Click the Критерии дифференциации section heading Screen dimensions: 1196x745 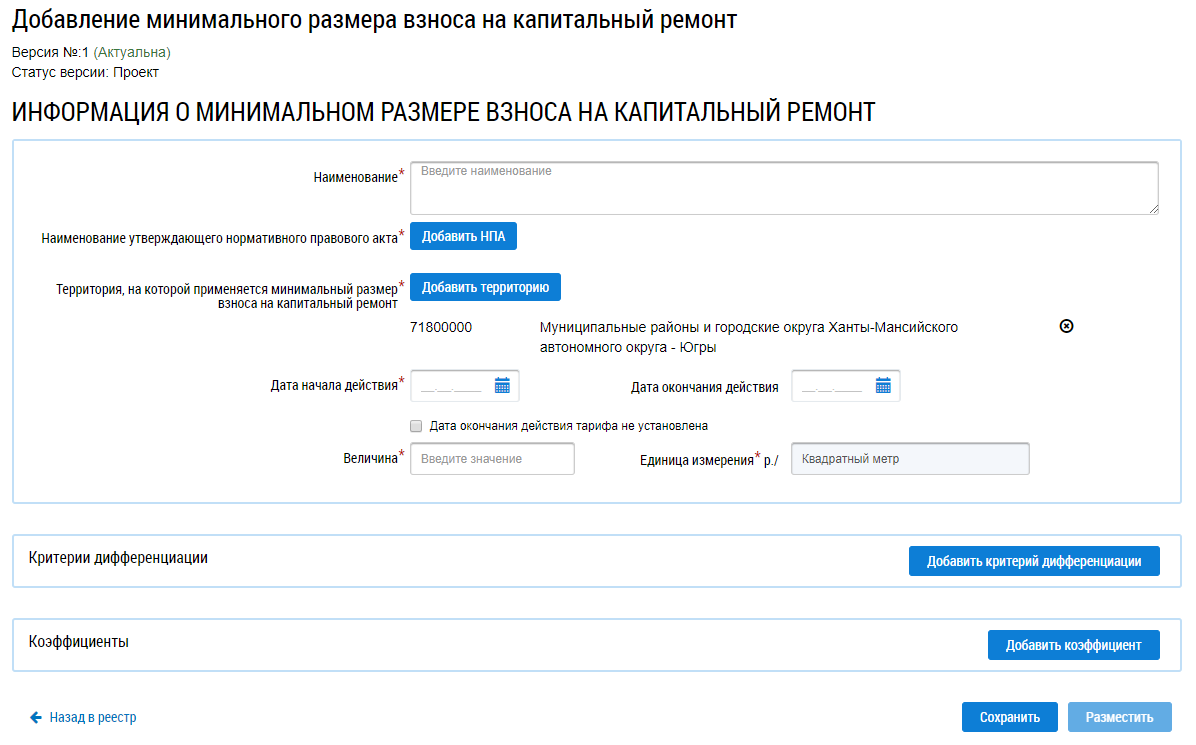(x=118, y=558)
